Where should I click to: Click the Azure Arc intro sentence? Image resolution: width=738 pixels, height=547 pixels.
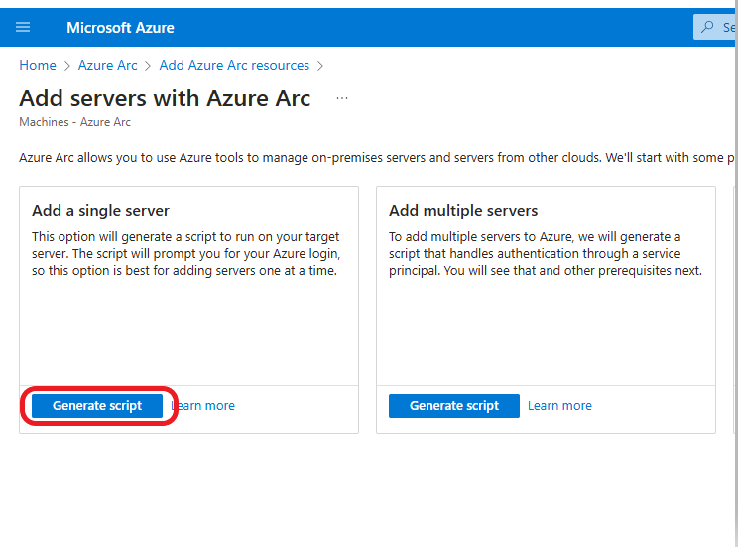377,158
